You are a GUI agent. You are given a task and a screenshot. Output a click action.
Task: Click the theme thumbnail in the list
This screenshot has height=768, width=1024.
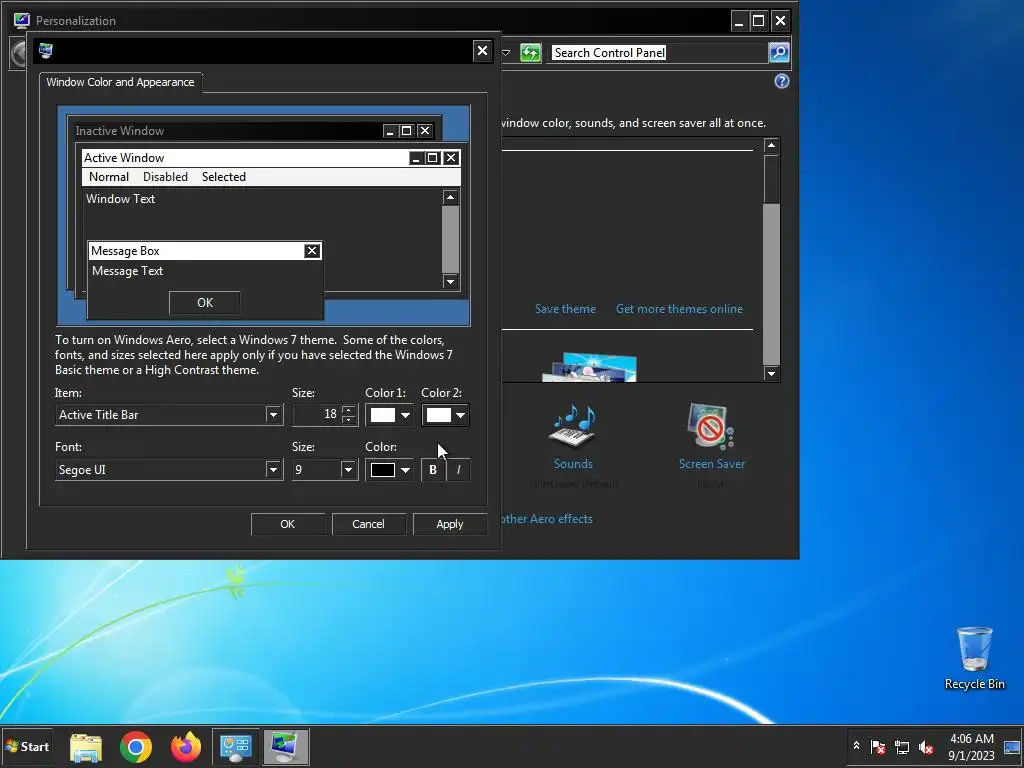pyautogui.click(x=589, y=367)
